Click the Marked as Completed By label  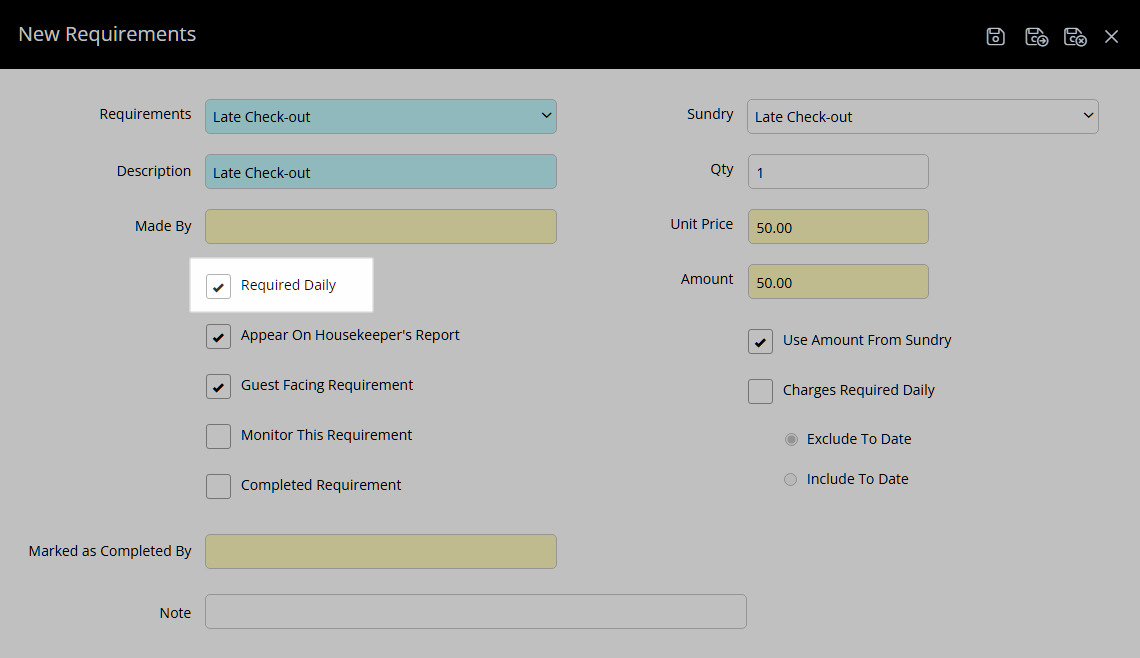[110, 551]
